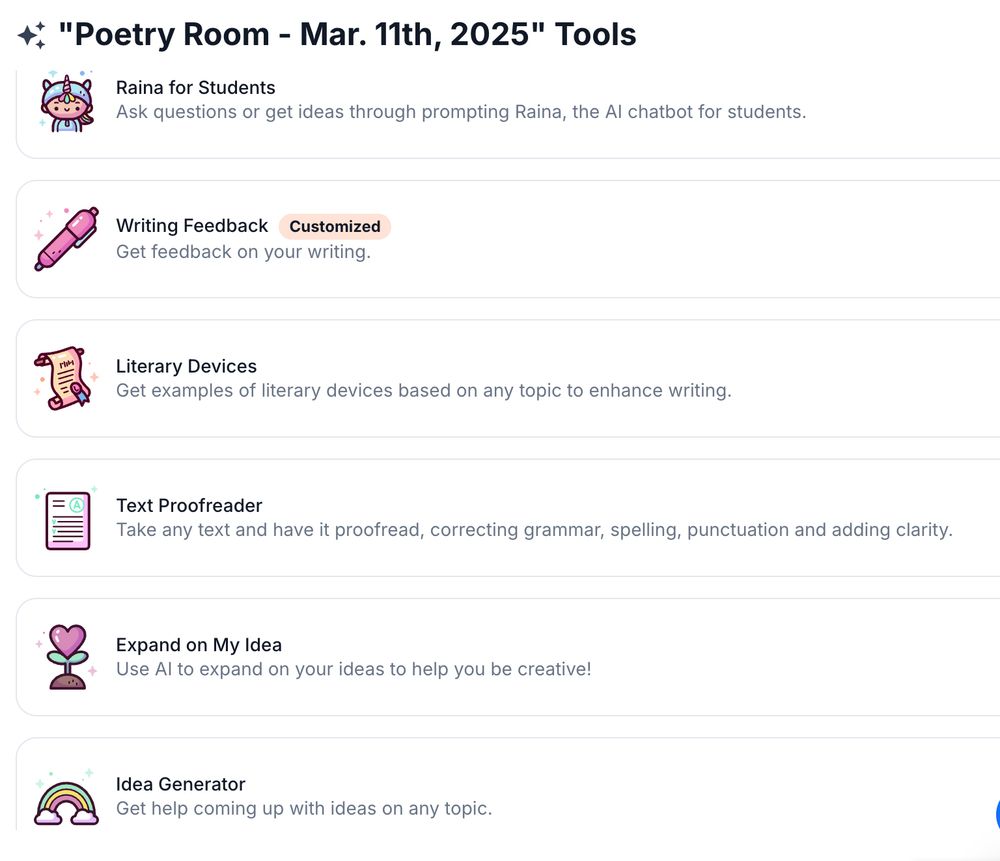Screen dimensions: 1000x861
Task: Open the Idea Generator title
Action: tap(180, 784)
